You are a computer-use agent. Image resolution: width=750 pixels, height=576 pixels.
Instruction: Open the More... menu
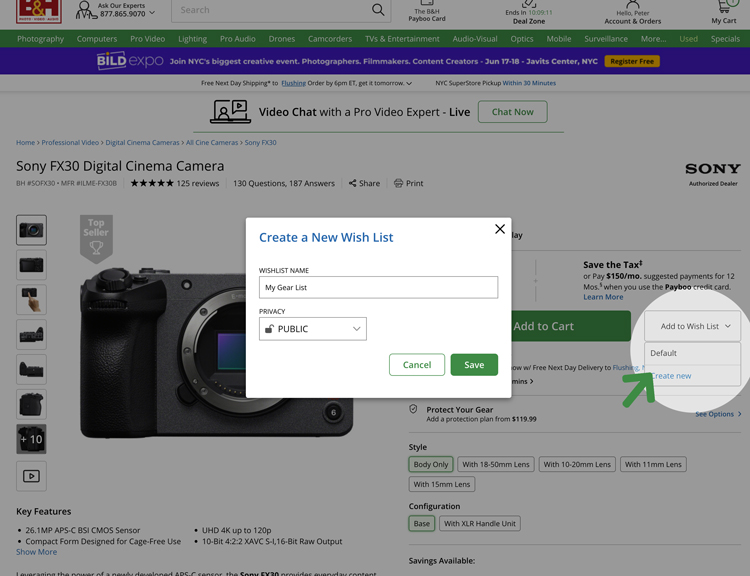pyautogui.click(x=653, y=39)
